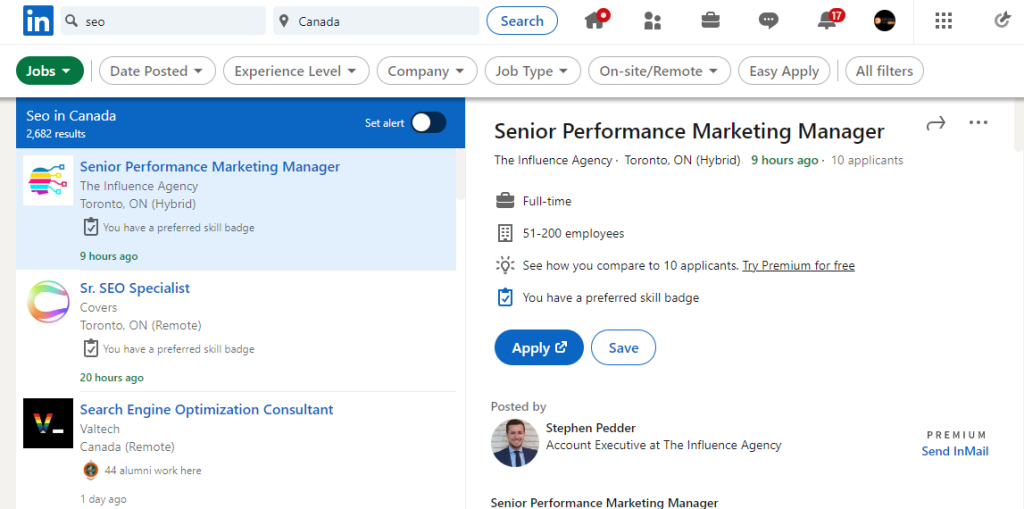The image size is (1024, 509).
Task: Toggle the Set alert switch
Action: click(x=428, y=123)
